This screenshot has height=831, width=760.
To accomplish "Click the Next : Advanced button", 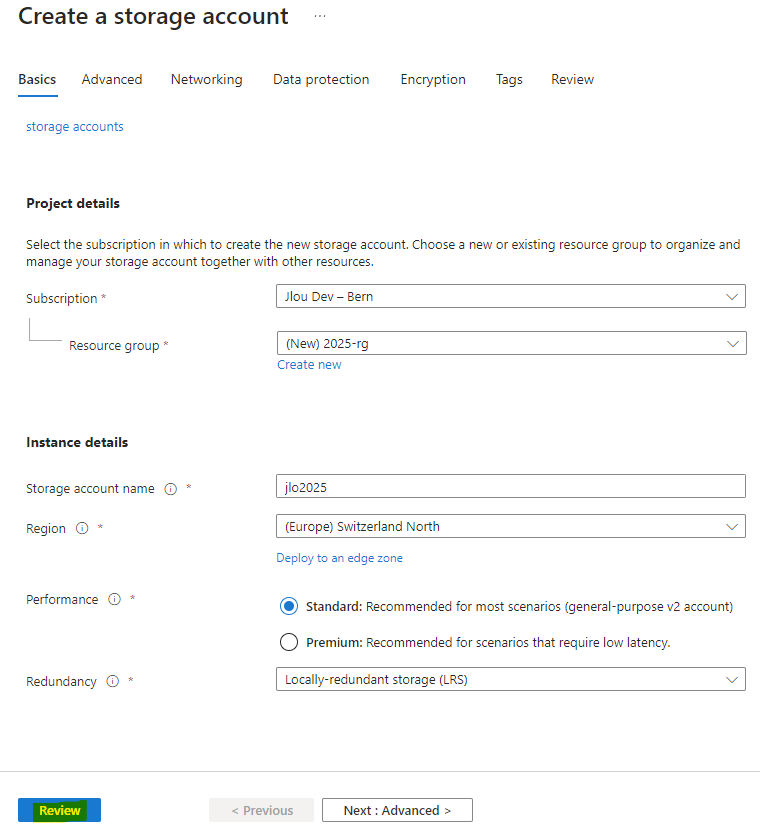I will pyautogui.click(x=397, y=810).
